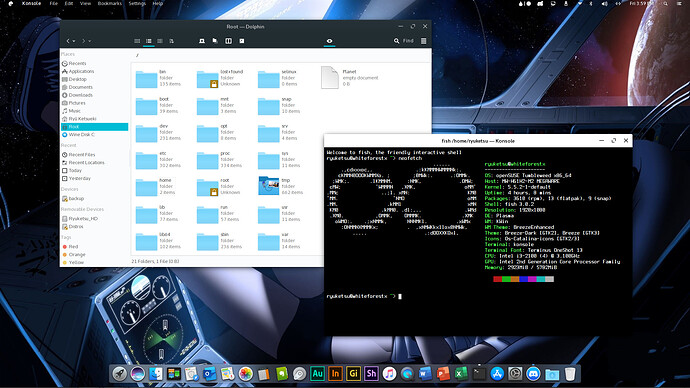Click the search magnifier in the top panel
690x388 pixels.
click(665, 4)
